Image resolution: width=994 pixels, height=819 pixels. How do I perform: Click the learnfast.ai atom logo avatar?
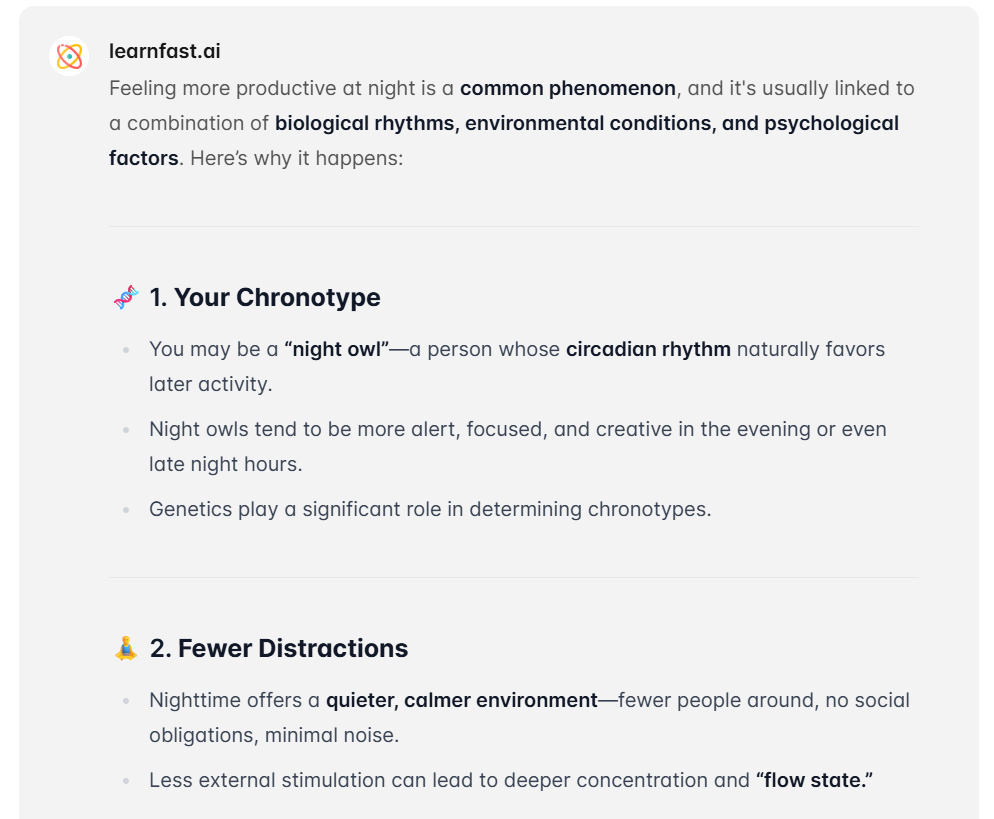click(69, 56)
